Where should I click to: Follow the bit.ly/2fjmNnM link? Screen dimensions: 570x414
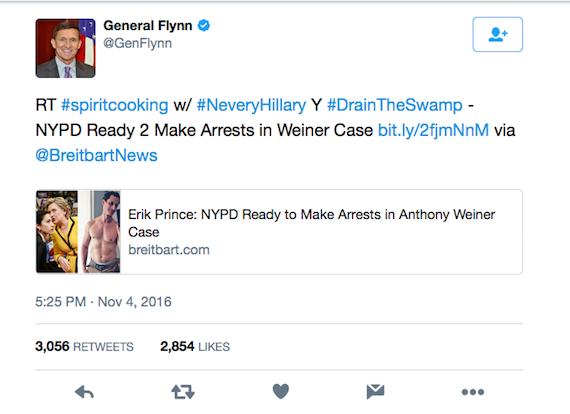click(x=433, y=130)
